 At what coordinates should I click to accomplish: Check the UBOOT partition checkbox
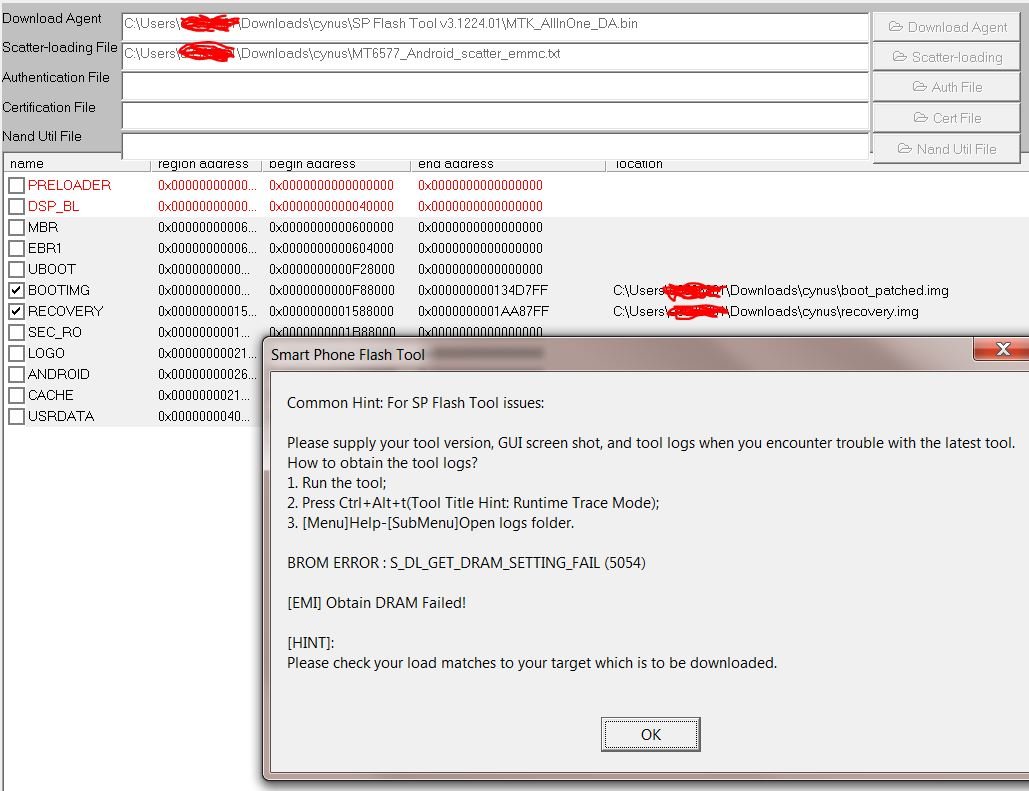tap(16, 270)
